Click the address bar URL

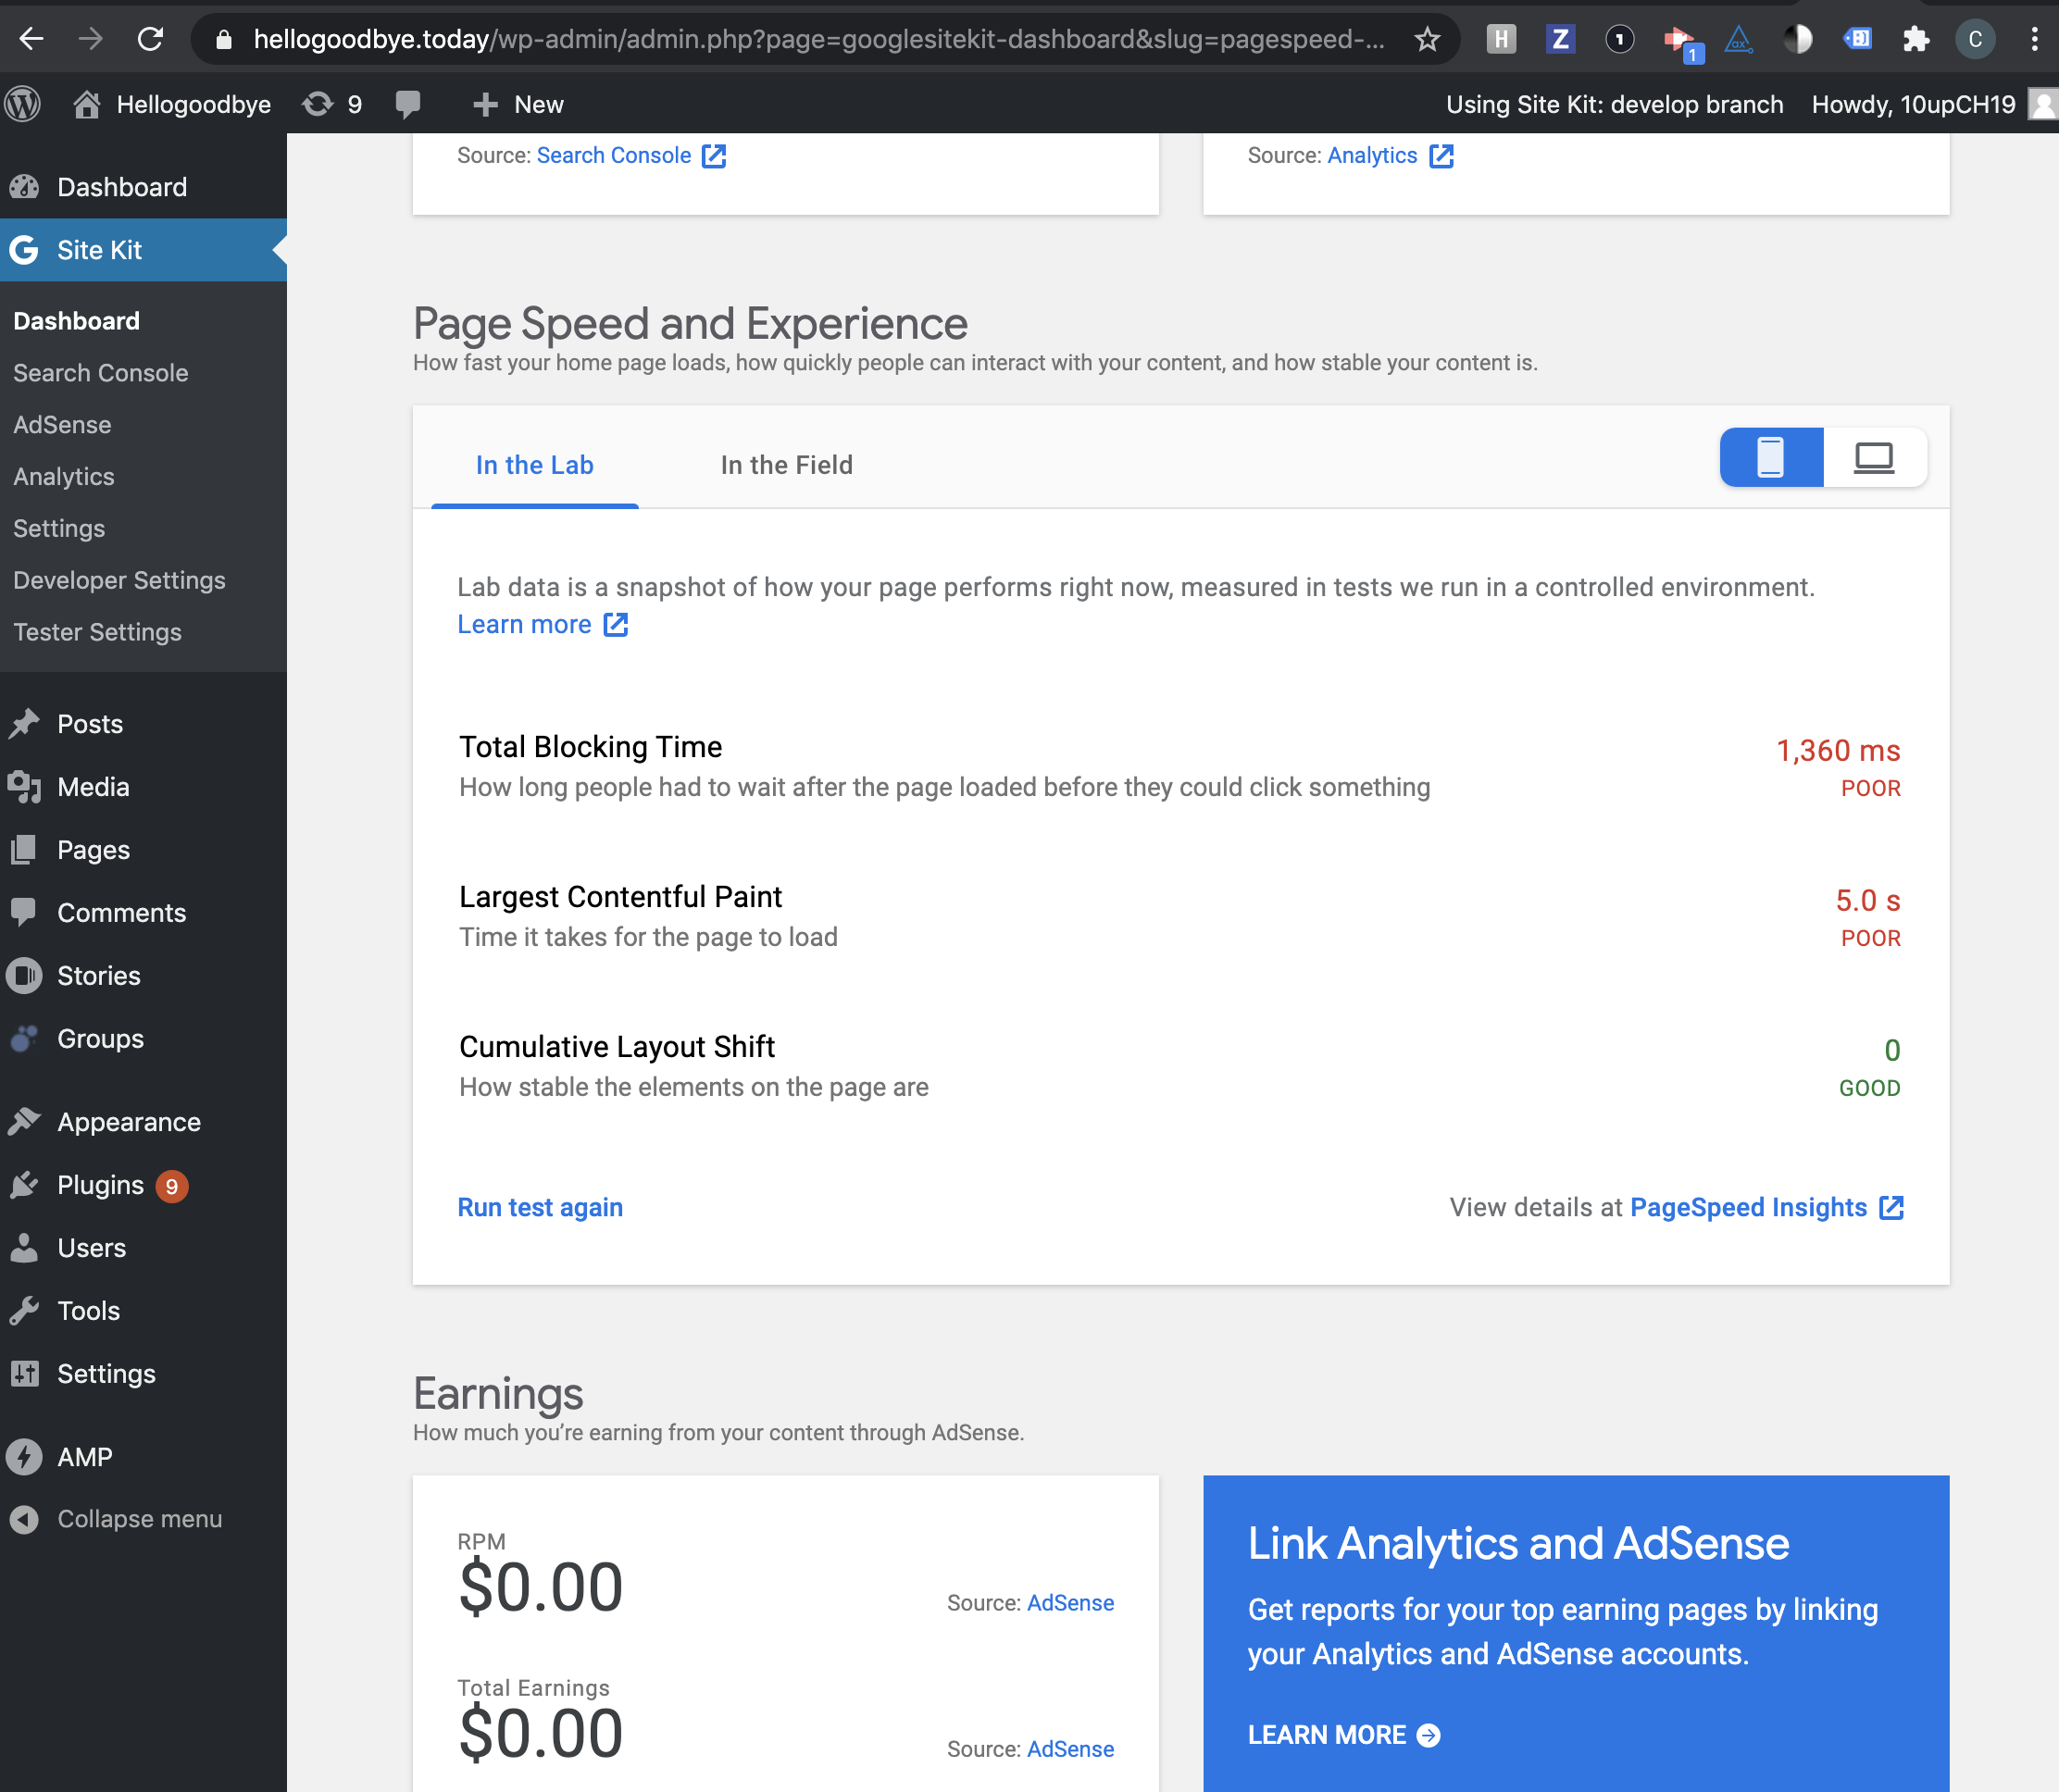818,39
